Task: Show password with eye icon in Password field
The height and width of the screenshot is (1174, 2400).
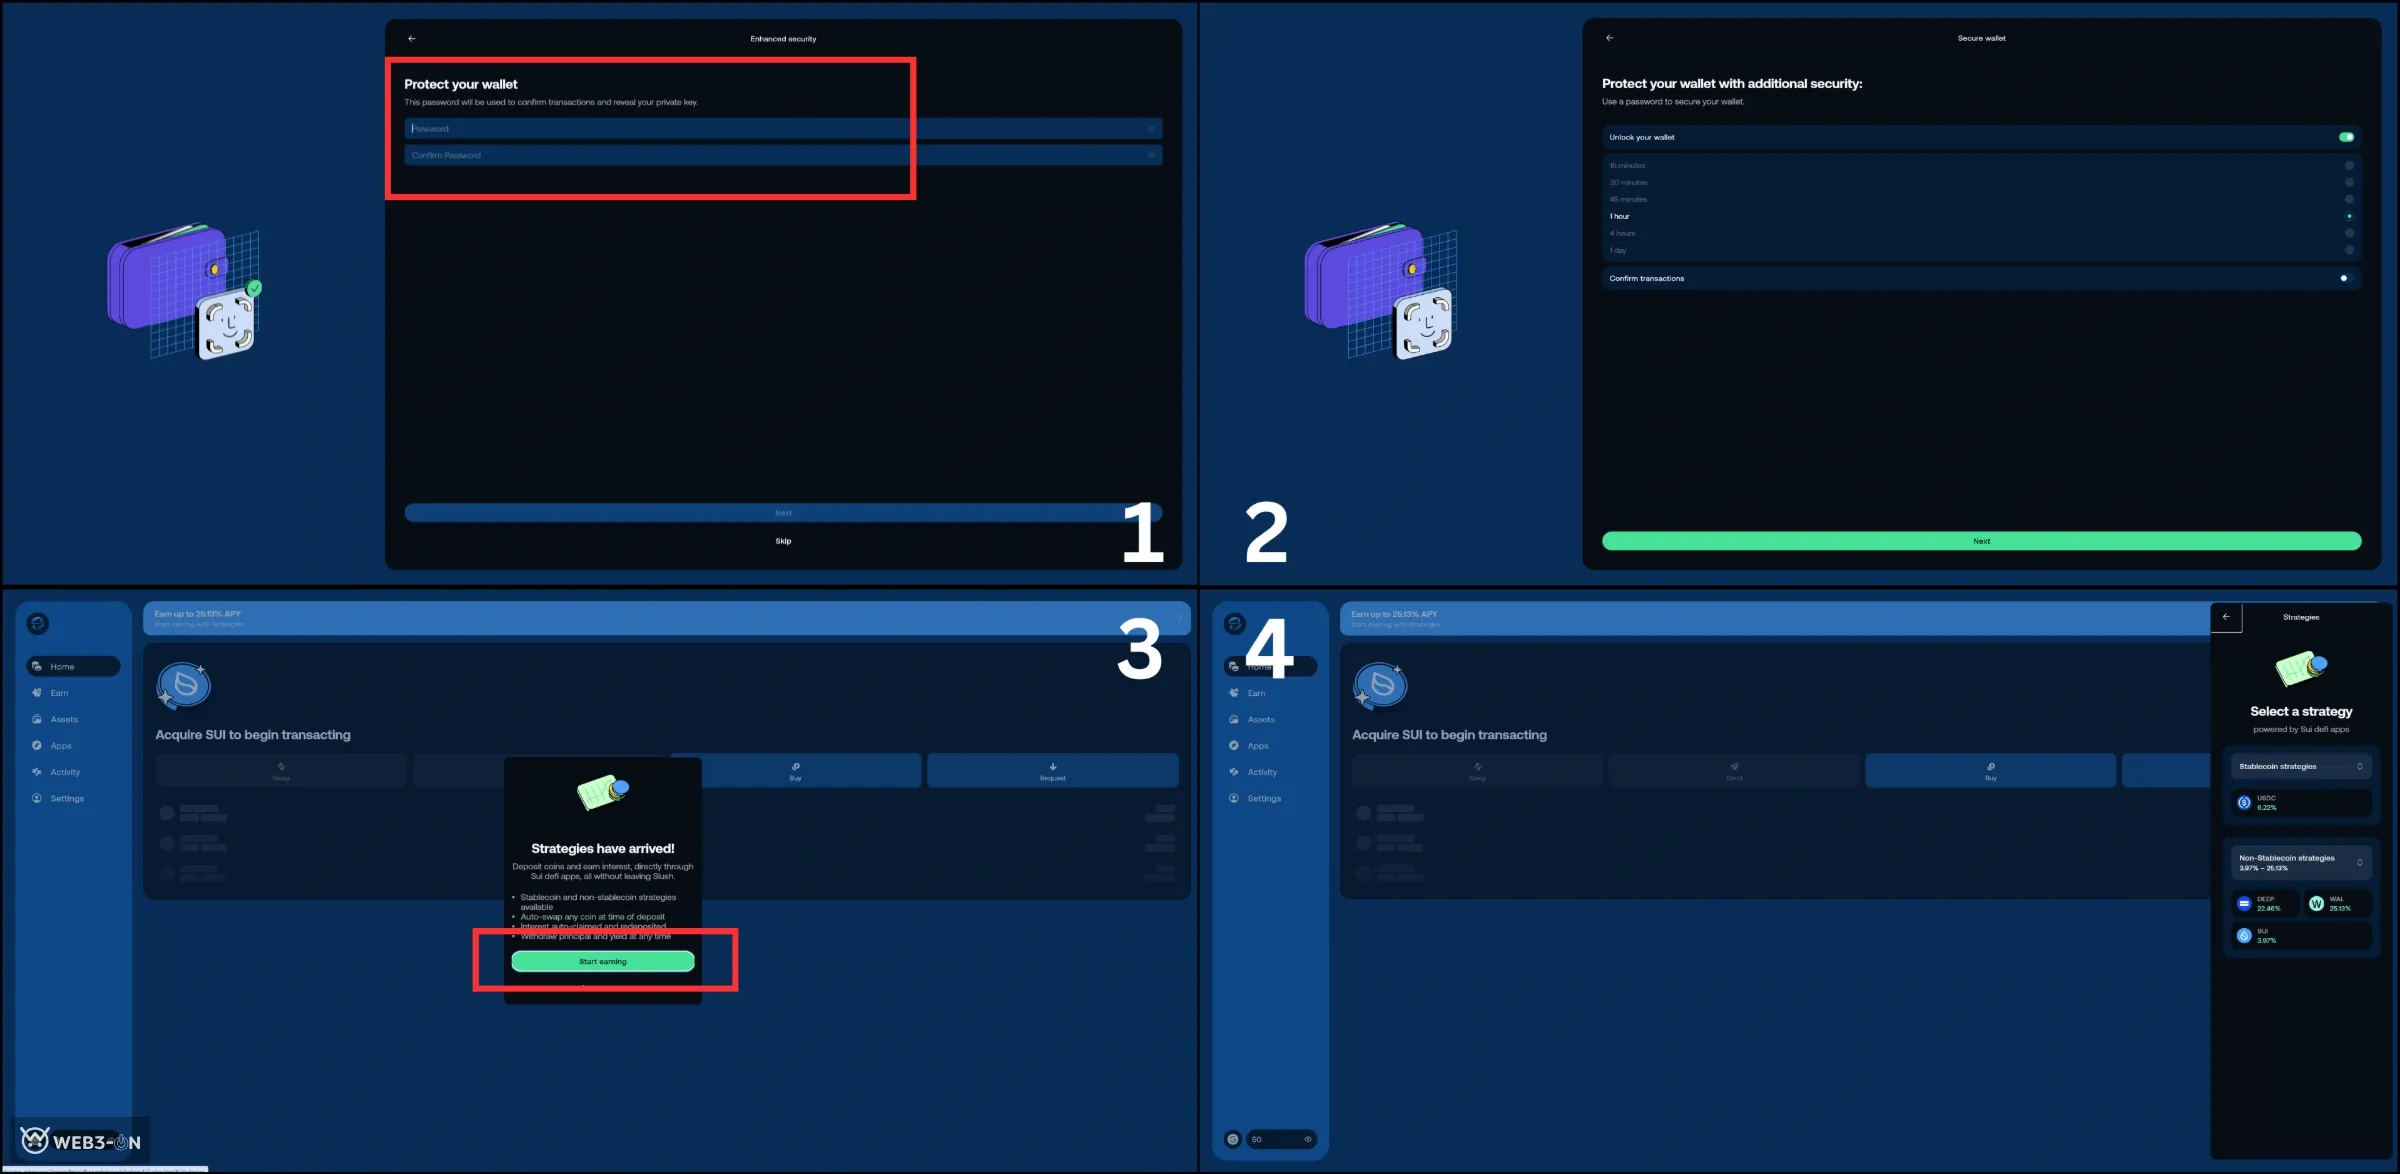Action: point(1151,129)
